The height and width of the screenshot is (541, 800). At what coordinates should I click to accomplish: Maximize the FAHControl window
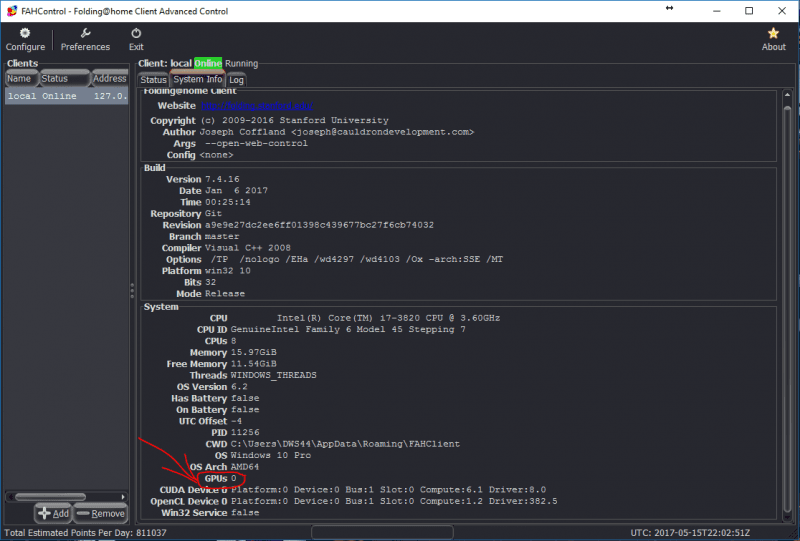[x=749, y=11]
